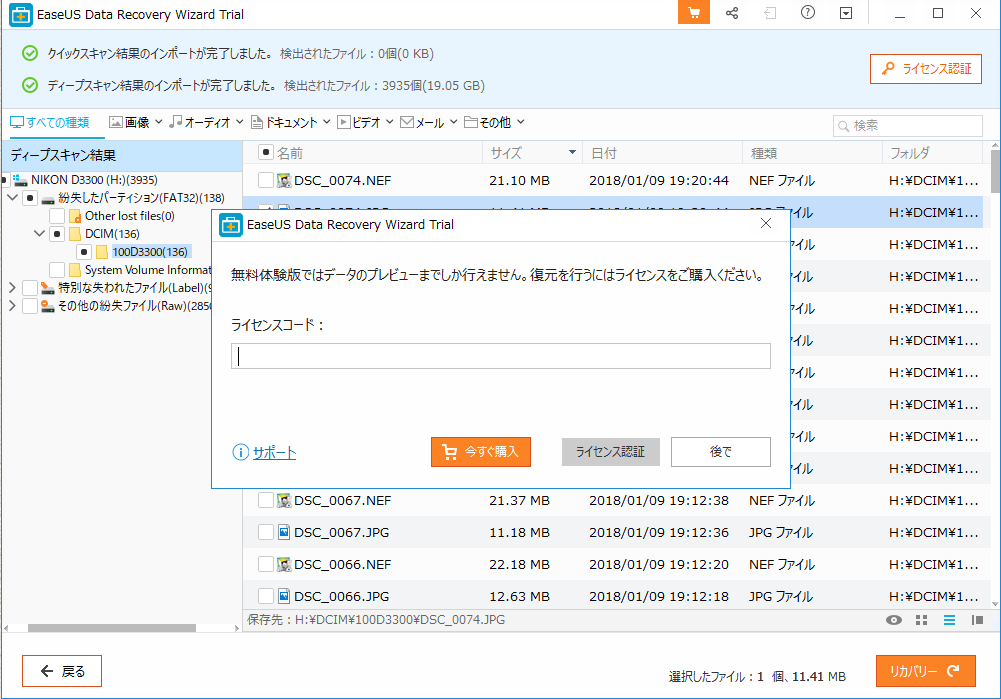The width and height of the screenshot is (1001, 699).
Task: Click the orange shopping cart icon in title bar
Action: coord(693,13)
